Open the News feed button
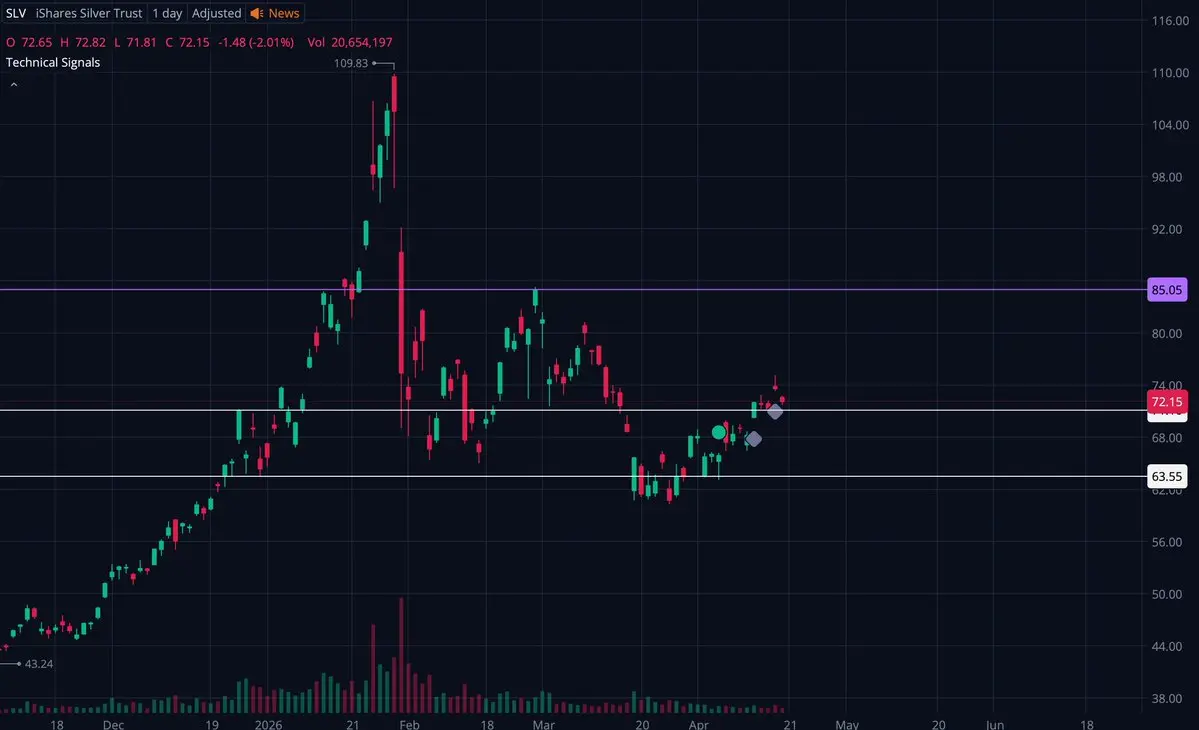Image resolution: width=1199 pixels, height=730 pixels. [275, 13]
